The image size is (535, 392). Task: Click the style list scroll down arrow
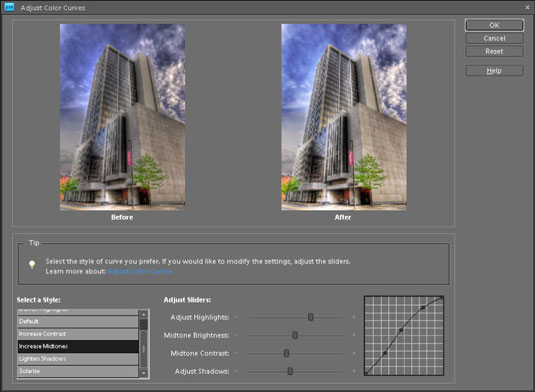tap(144, 373)
